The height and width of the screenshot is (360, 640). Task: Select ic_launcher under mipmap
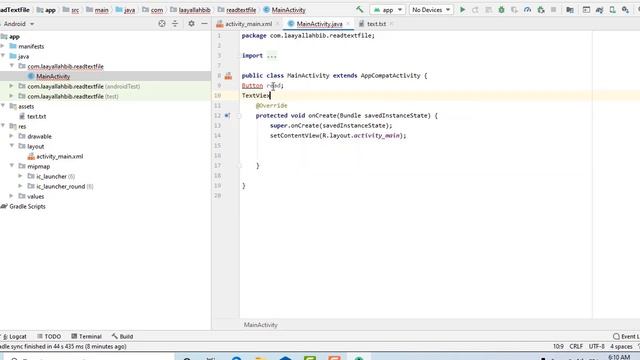pos(51,176)
